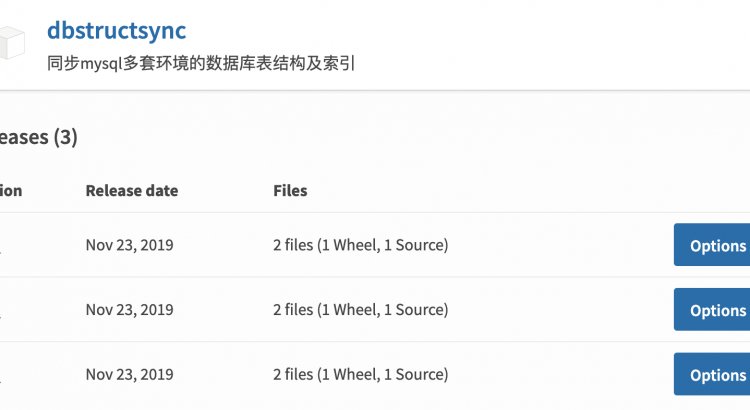Click the Releases (3) heading

coord(38,138)
